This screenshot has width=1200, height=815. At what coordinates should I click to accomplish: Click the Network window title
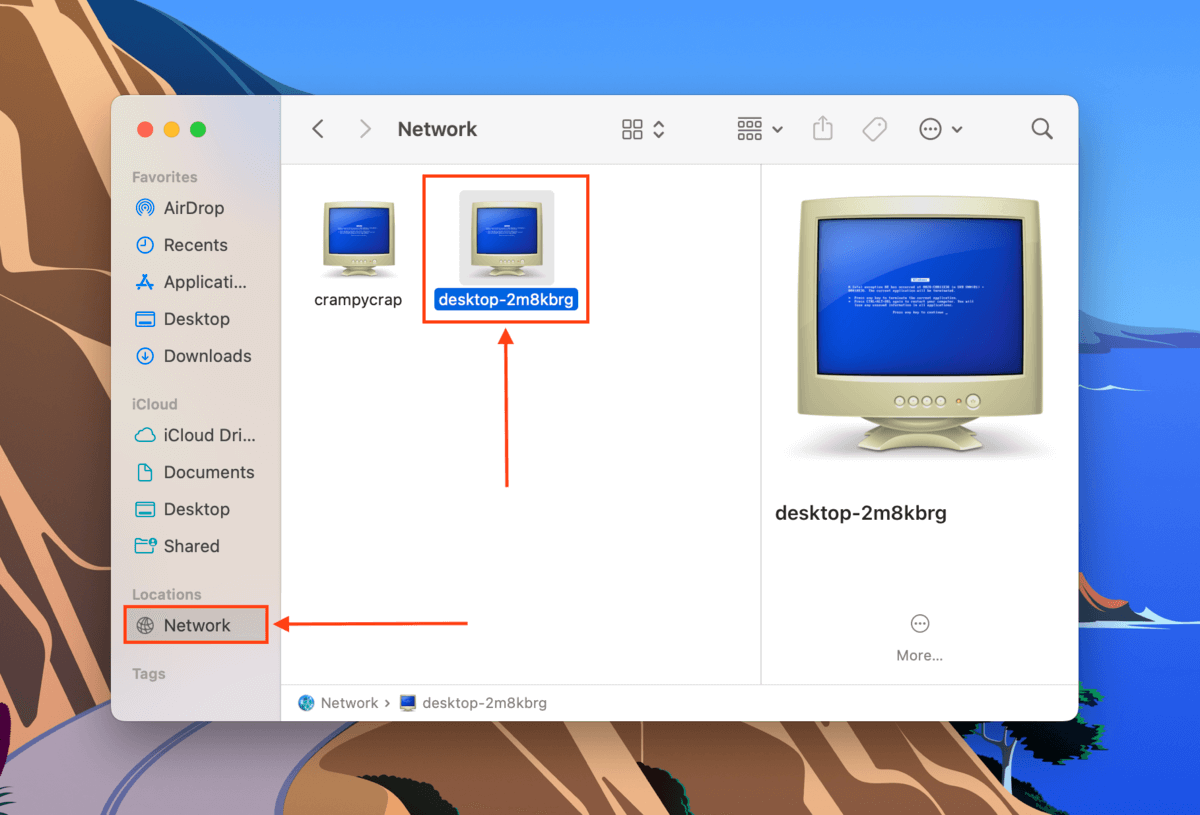pyautogui.click(x=437, y=129)
